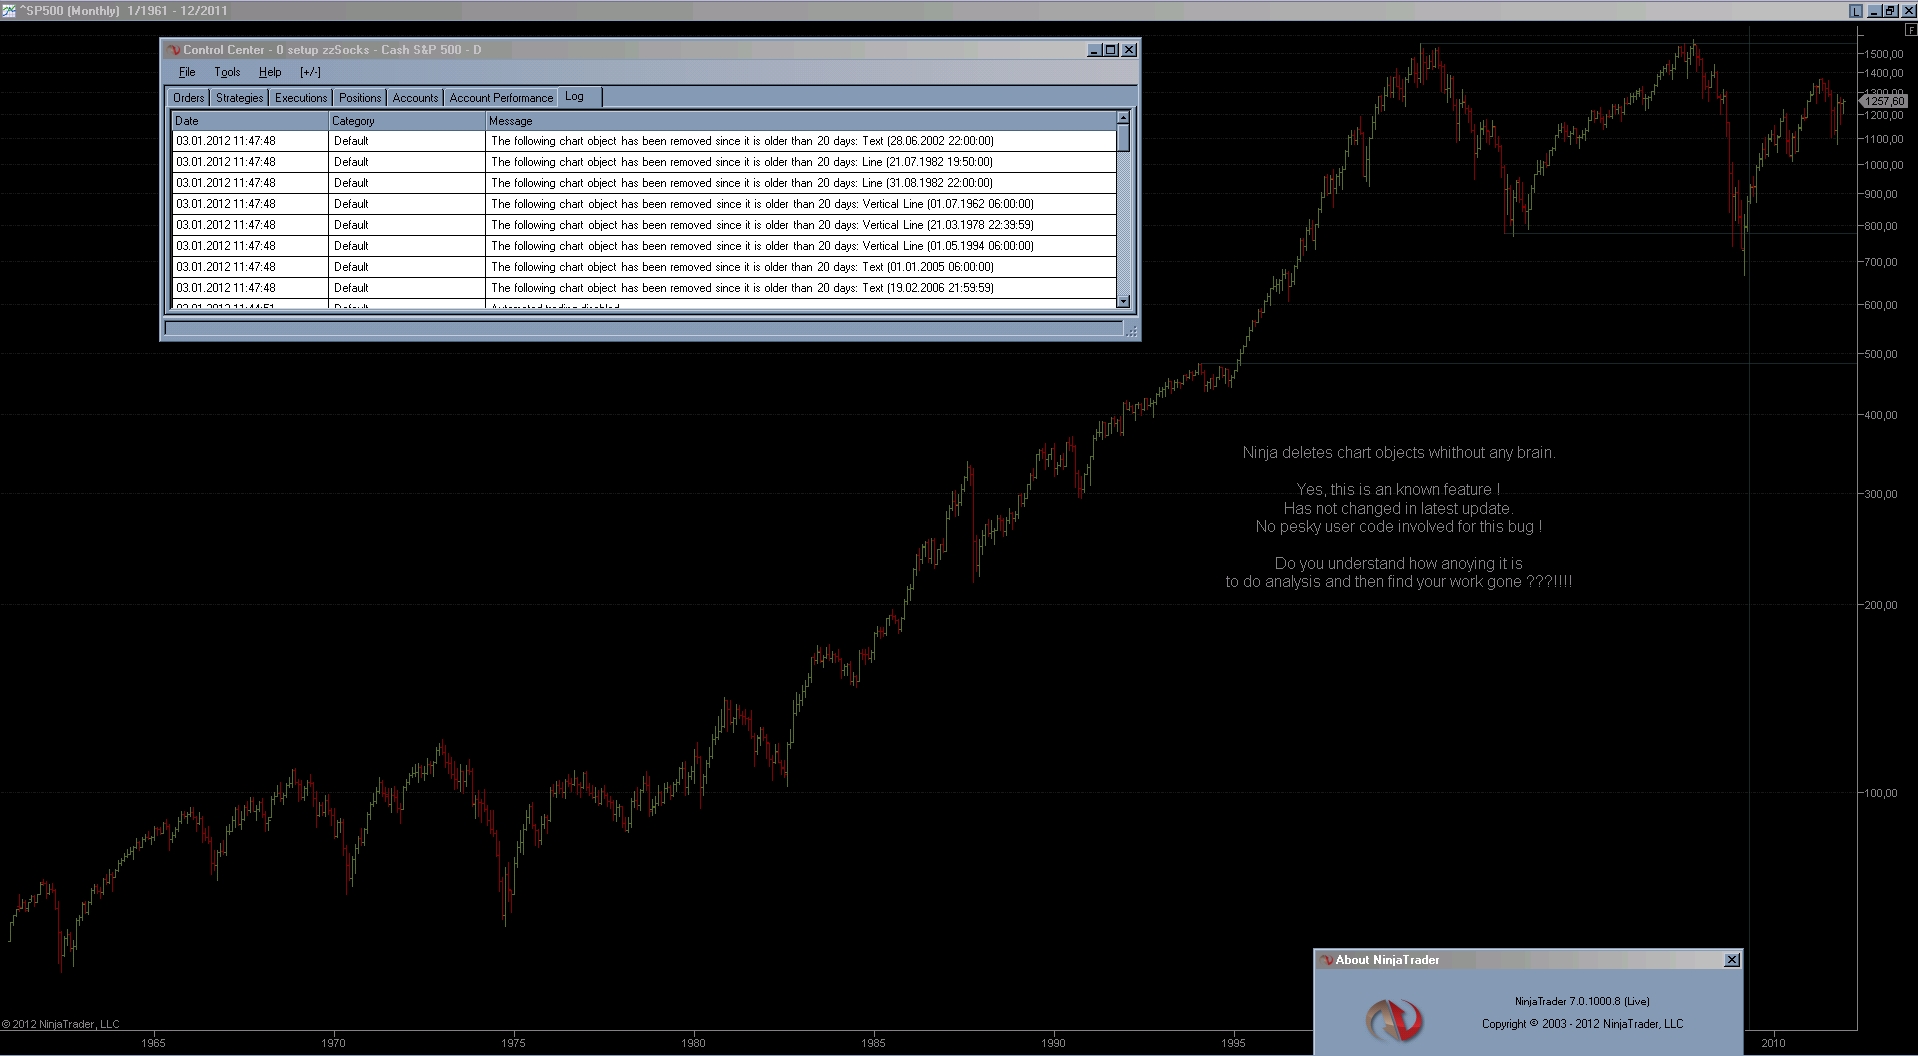Open the File menu in Control Center
The height and width of the screenshot is (1056, 1918).
click(187, 72)
